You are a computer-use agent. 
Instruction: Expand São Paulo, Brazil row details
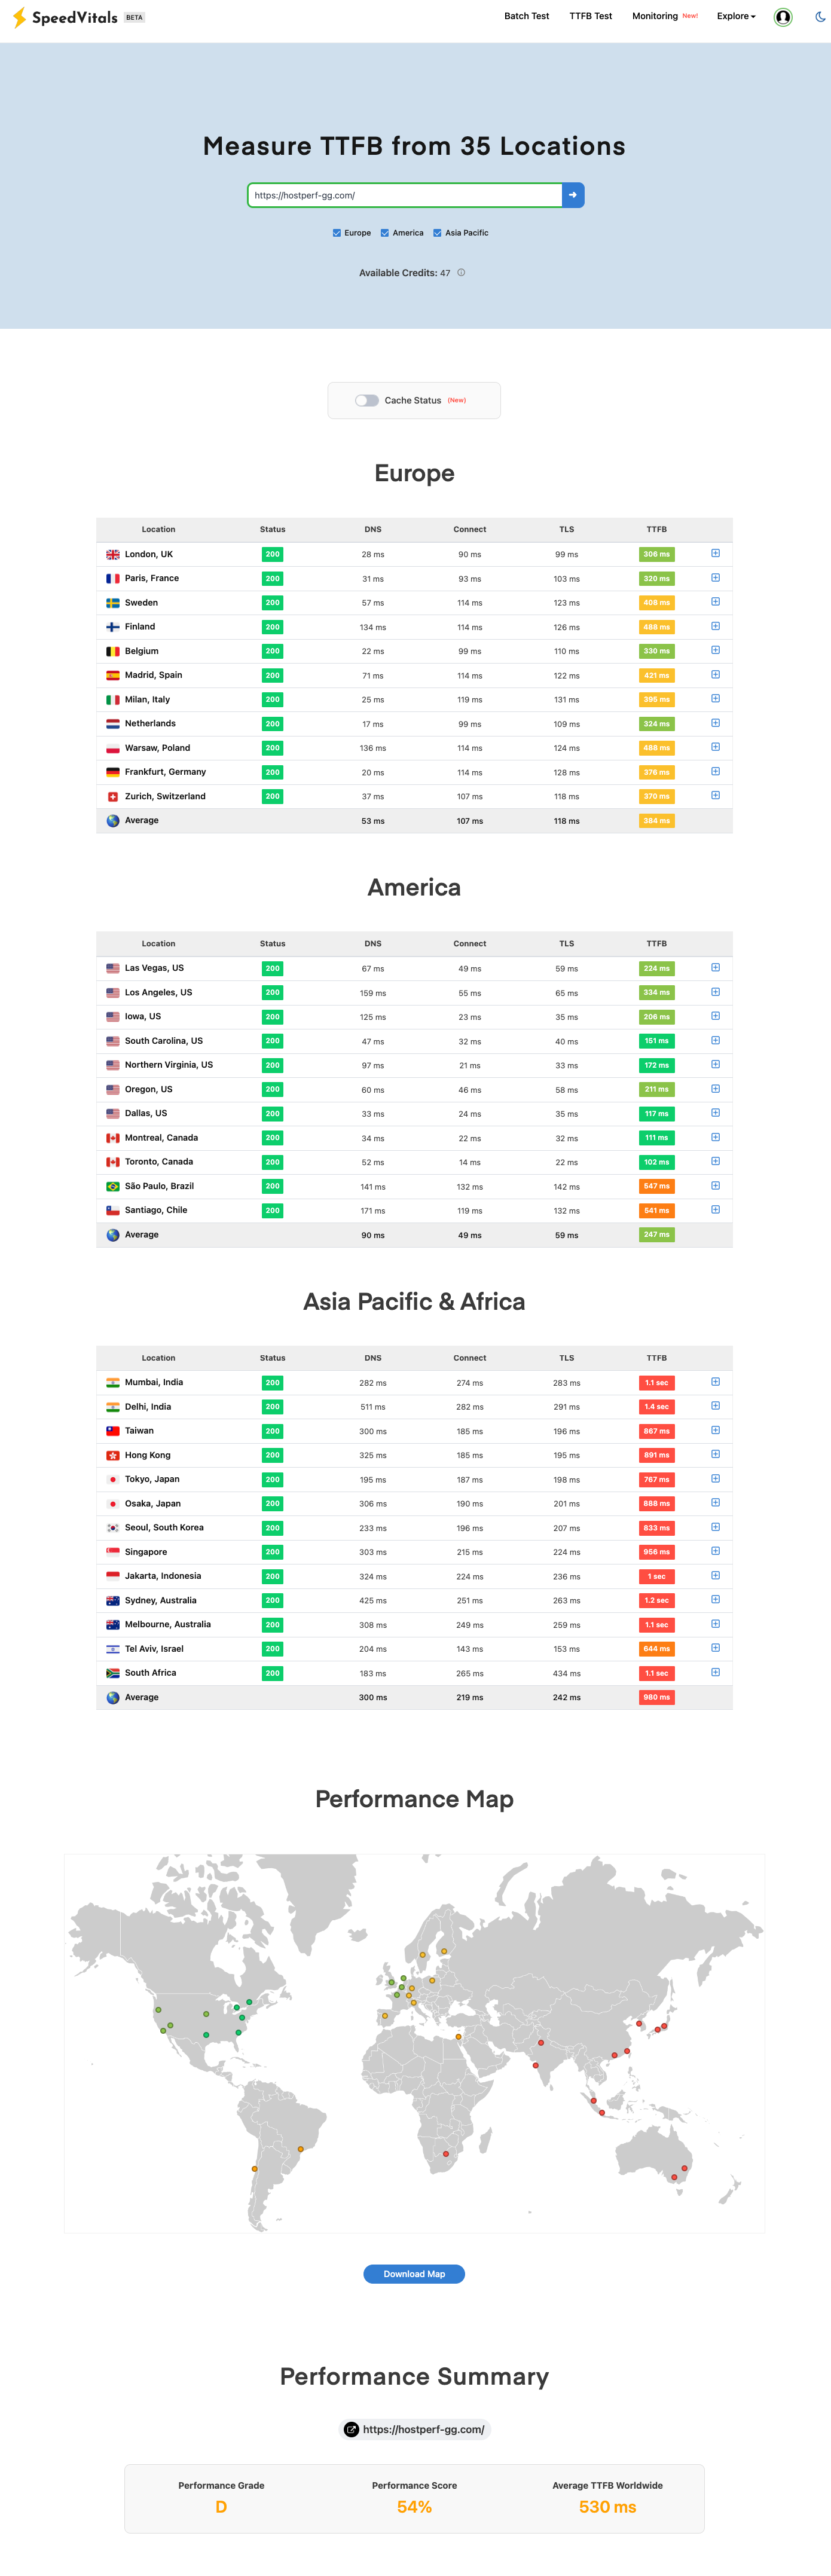tap(715, 1186)
